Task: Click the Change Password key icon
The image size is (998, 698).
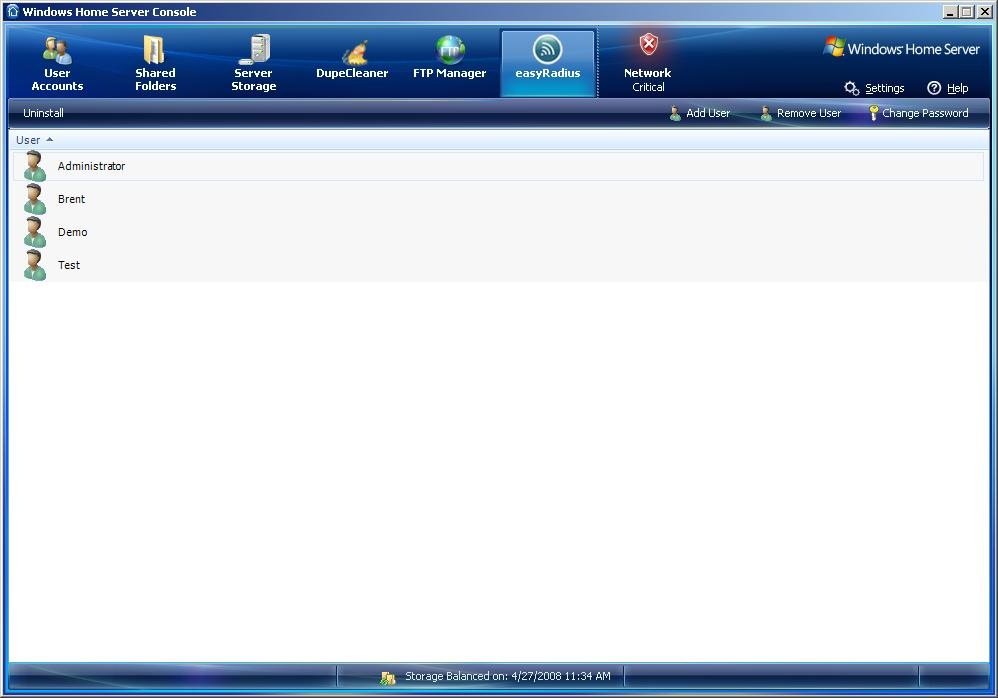Action: [x=874, y=113]
